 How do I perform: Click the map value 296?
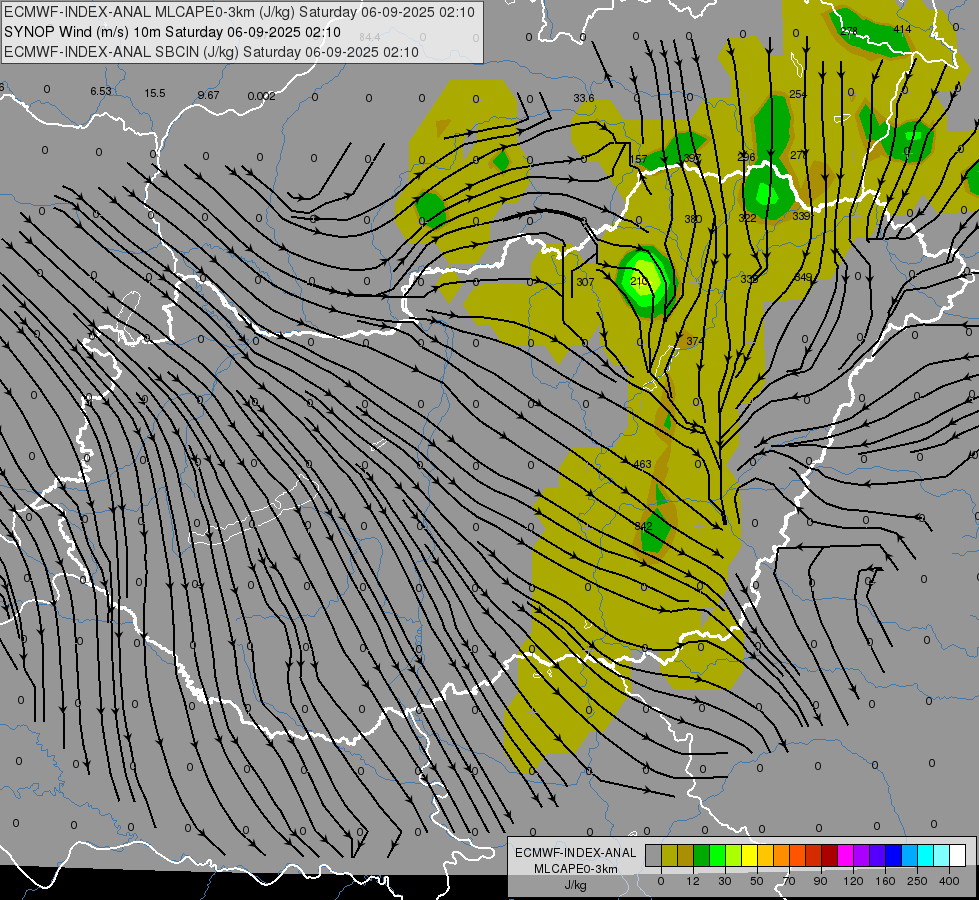(x=746, y=157)
